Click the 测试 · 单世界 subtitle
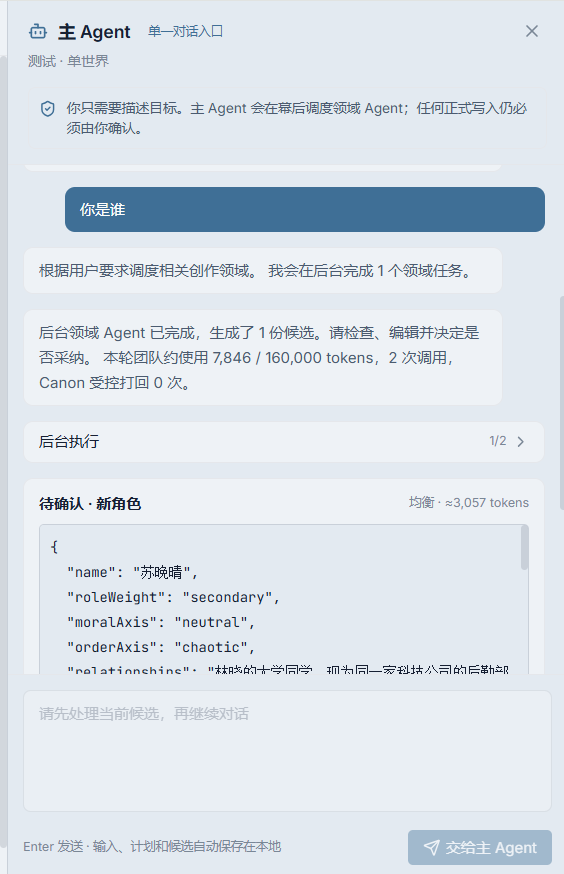564x874 pixels. tap(69, 61)
